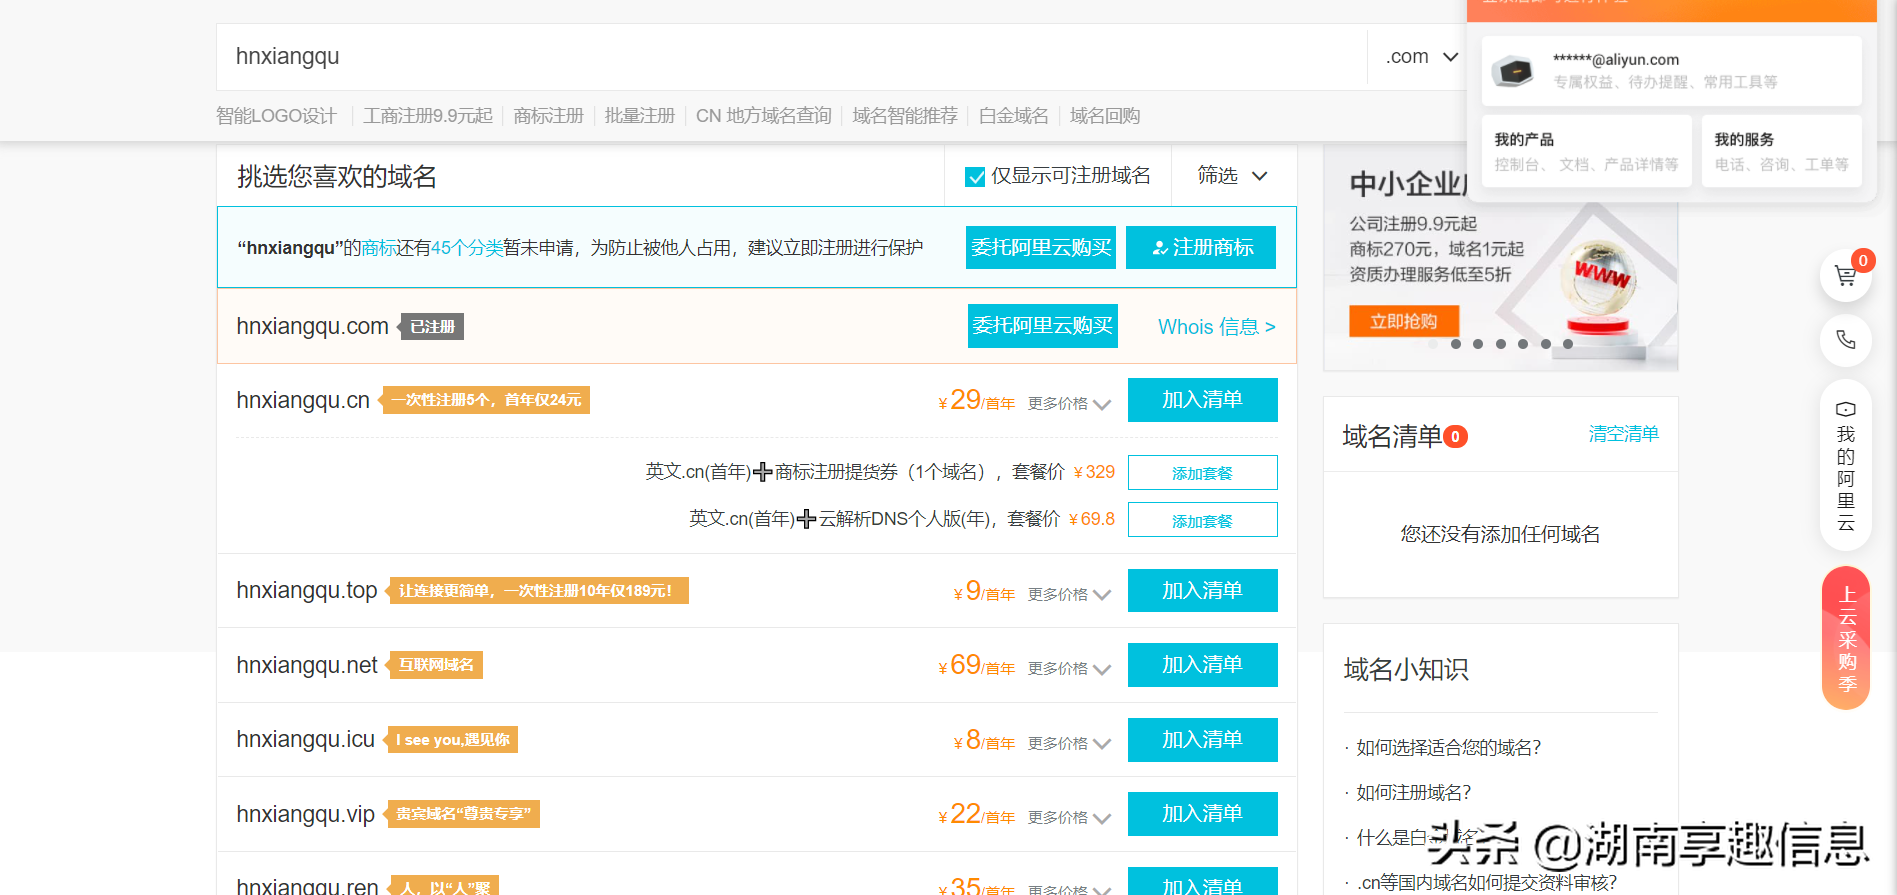Expand 更多价格 for hnxiangqu.net
The width and height of the screenshot is (1897, 895).
pos(1069,668)
